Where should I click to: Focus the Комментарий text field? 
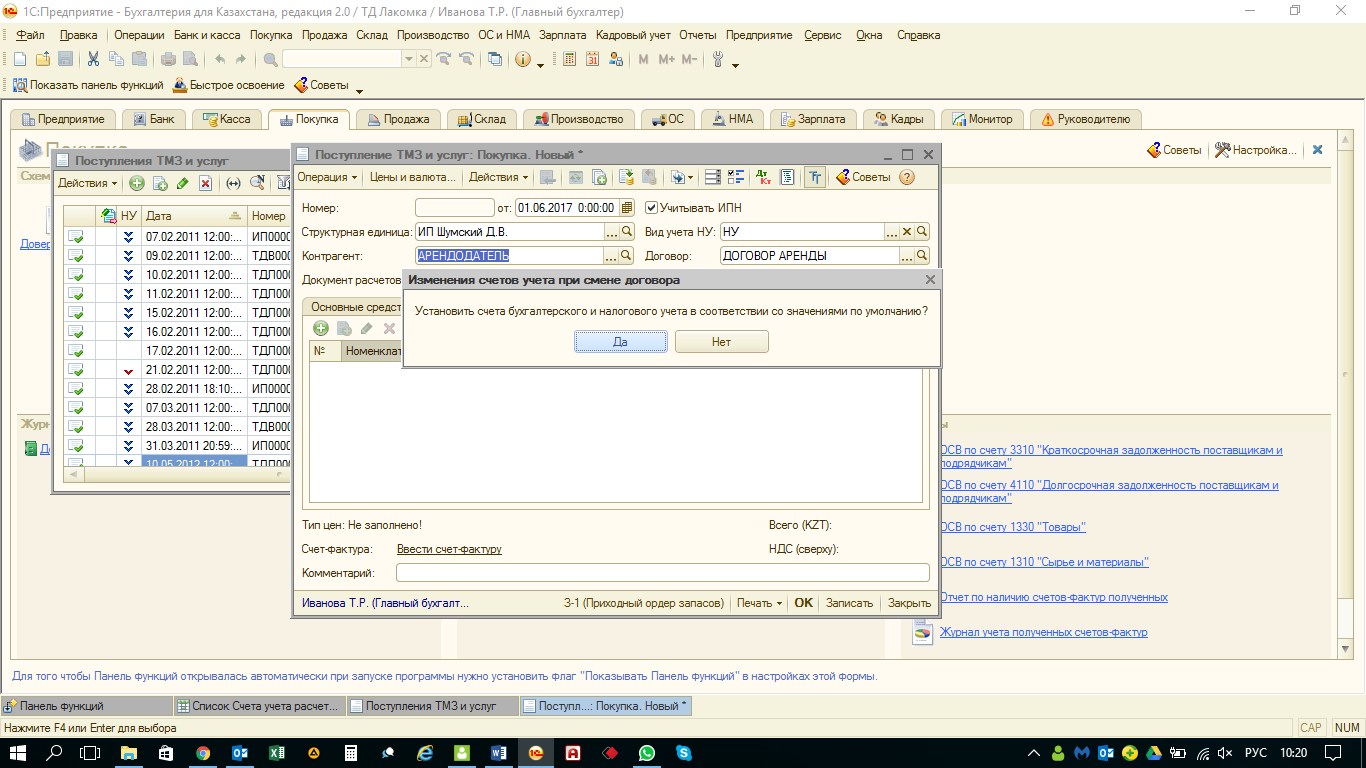pos(662,573)
